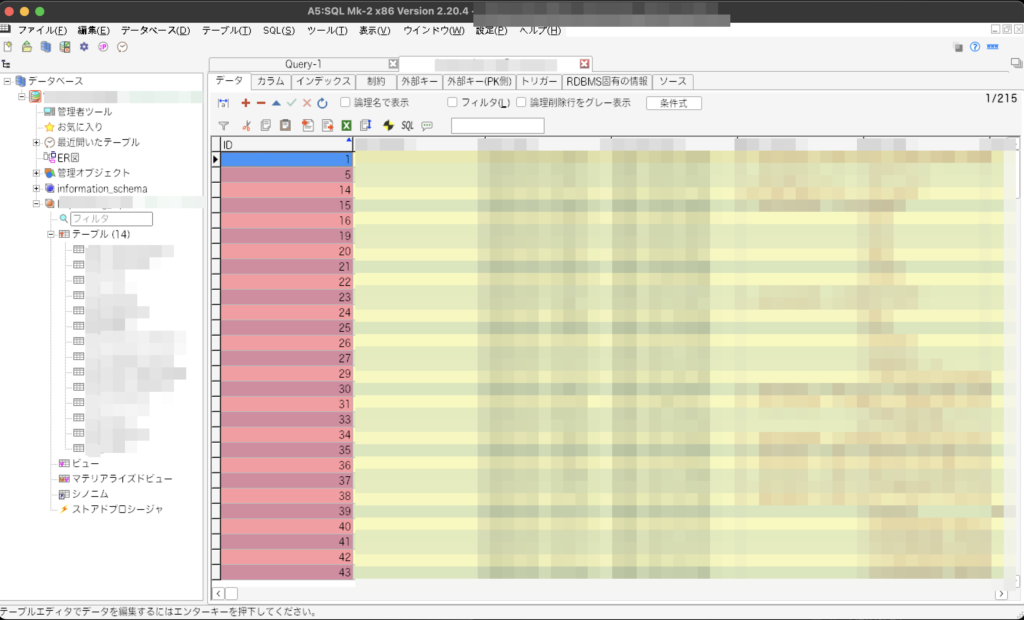Switch to the インデックス tab
This screenshot has height=620, width=1024.
(x=323, y=82)
